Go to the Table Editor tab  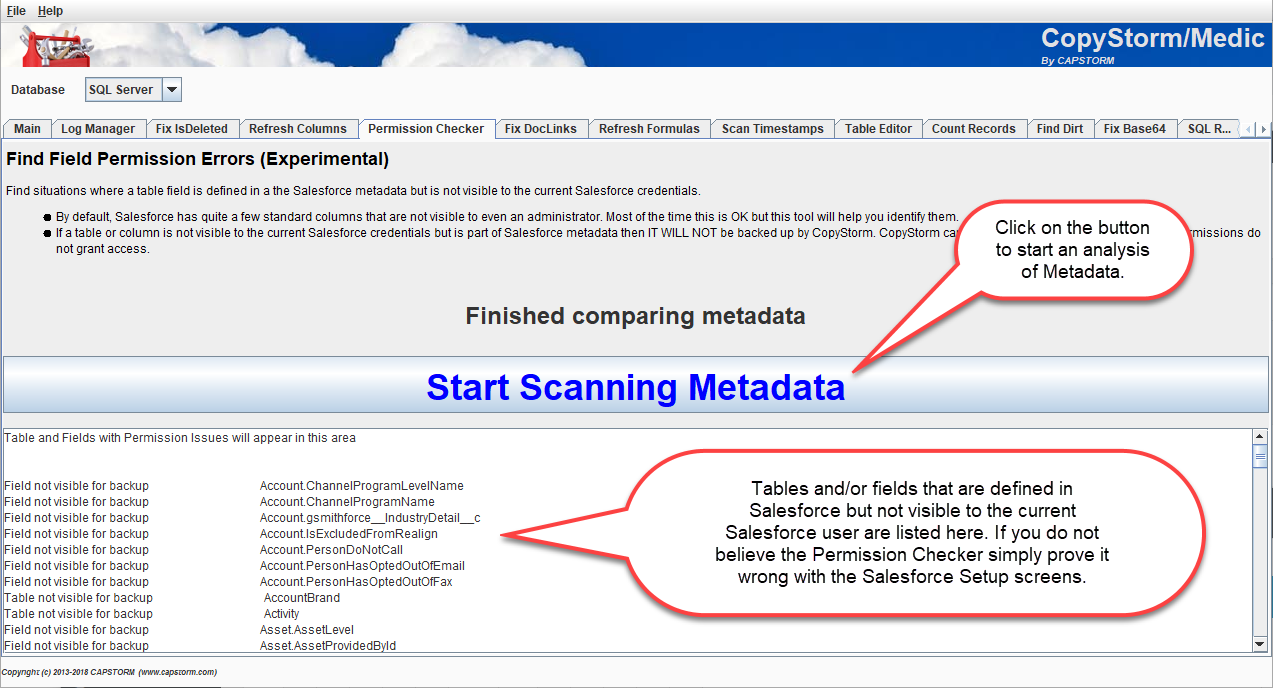click(879, 129)
